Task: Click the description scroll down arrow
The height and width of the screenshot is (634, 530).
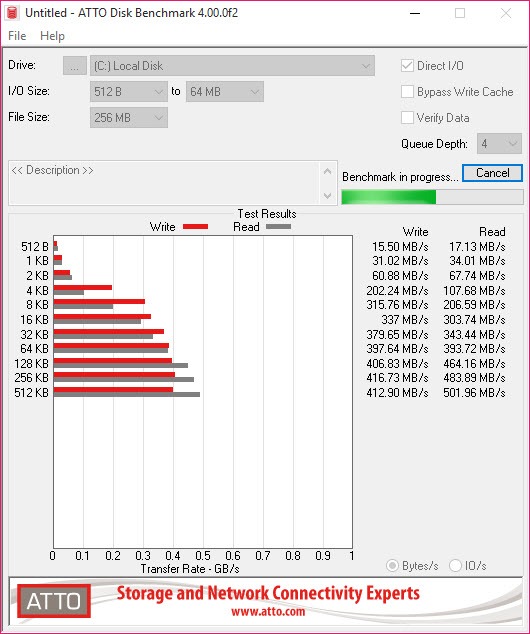Action: tap(327, 196)
